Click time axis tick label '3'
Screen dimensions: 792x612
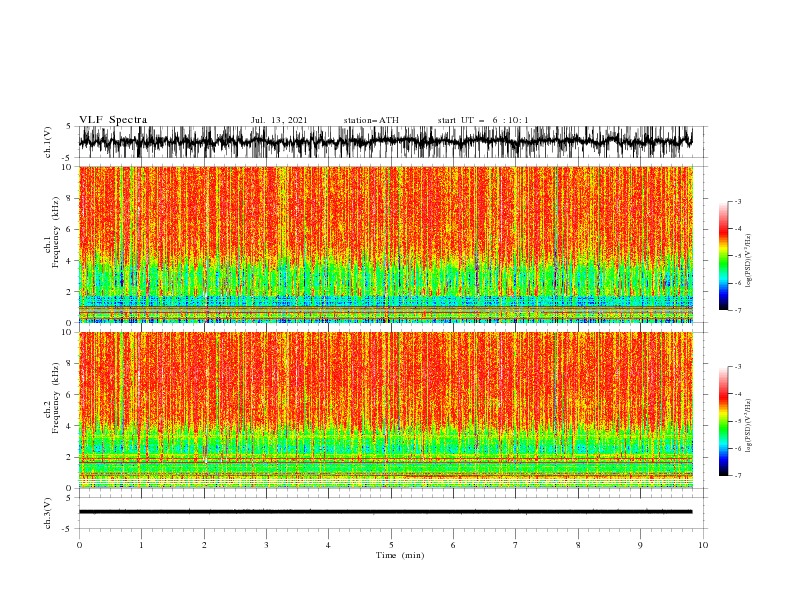[x=266, y=545]
